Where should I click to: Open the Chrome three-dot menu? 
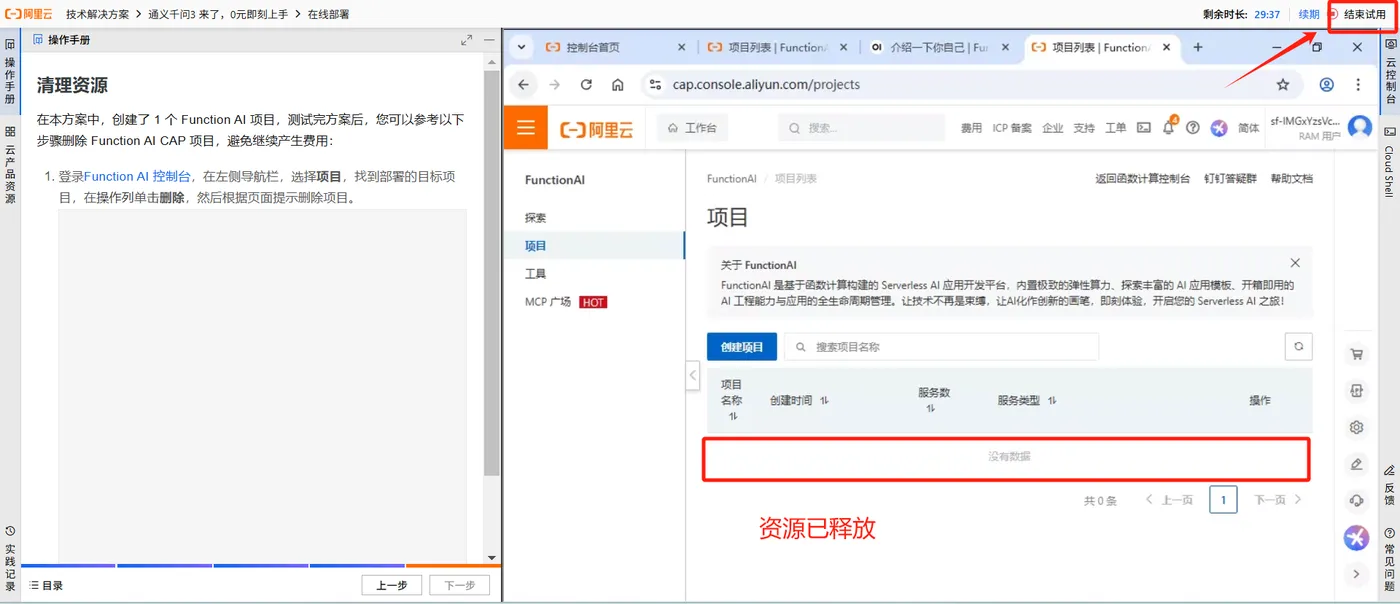[x=1358, y=85]
